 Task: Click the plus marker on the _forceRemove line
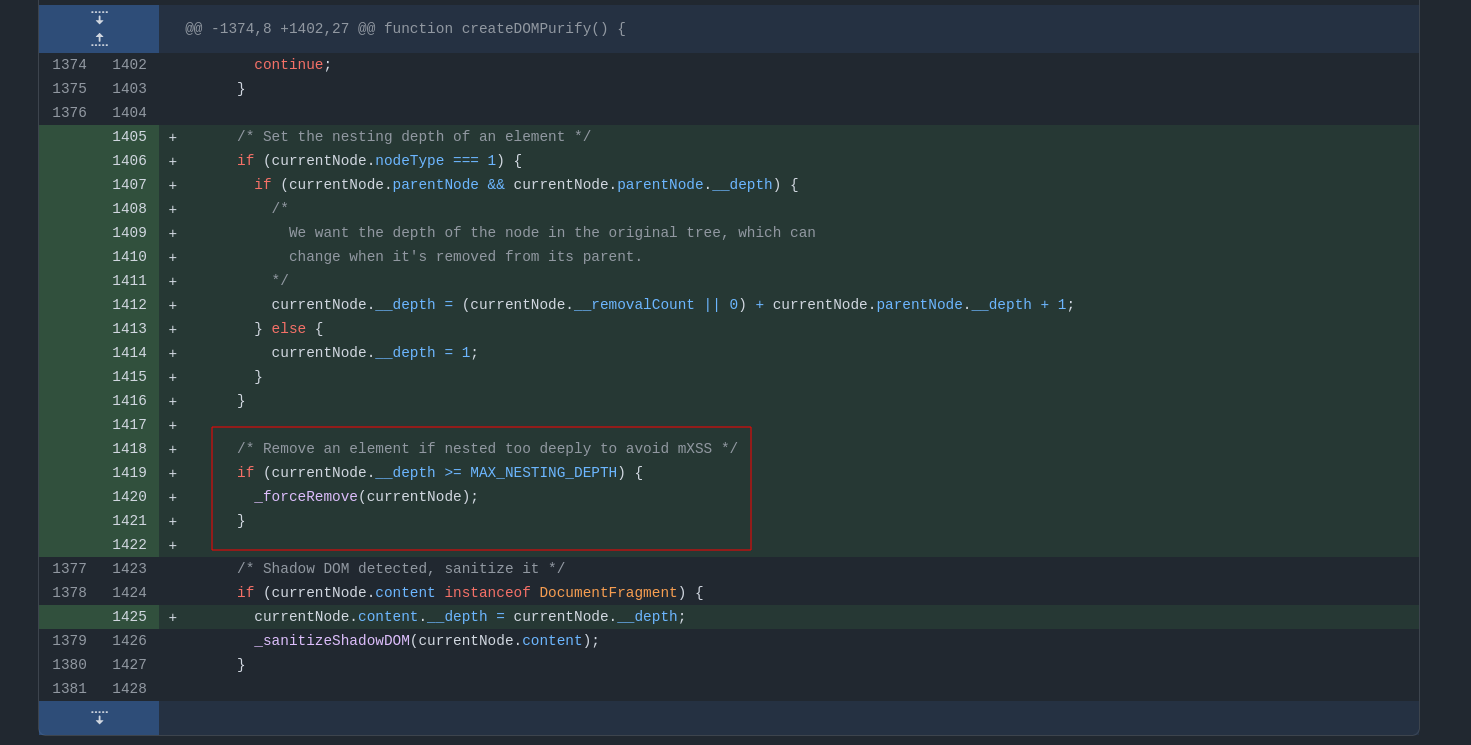[172, 496]
